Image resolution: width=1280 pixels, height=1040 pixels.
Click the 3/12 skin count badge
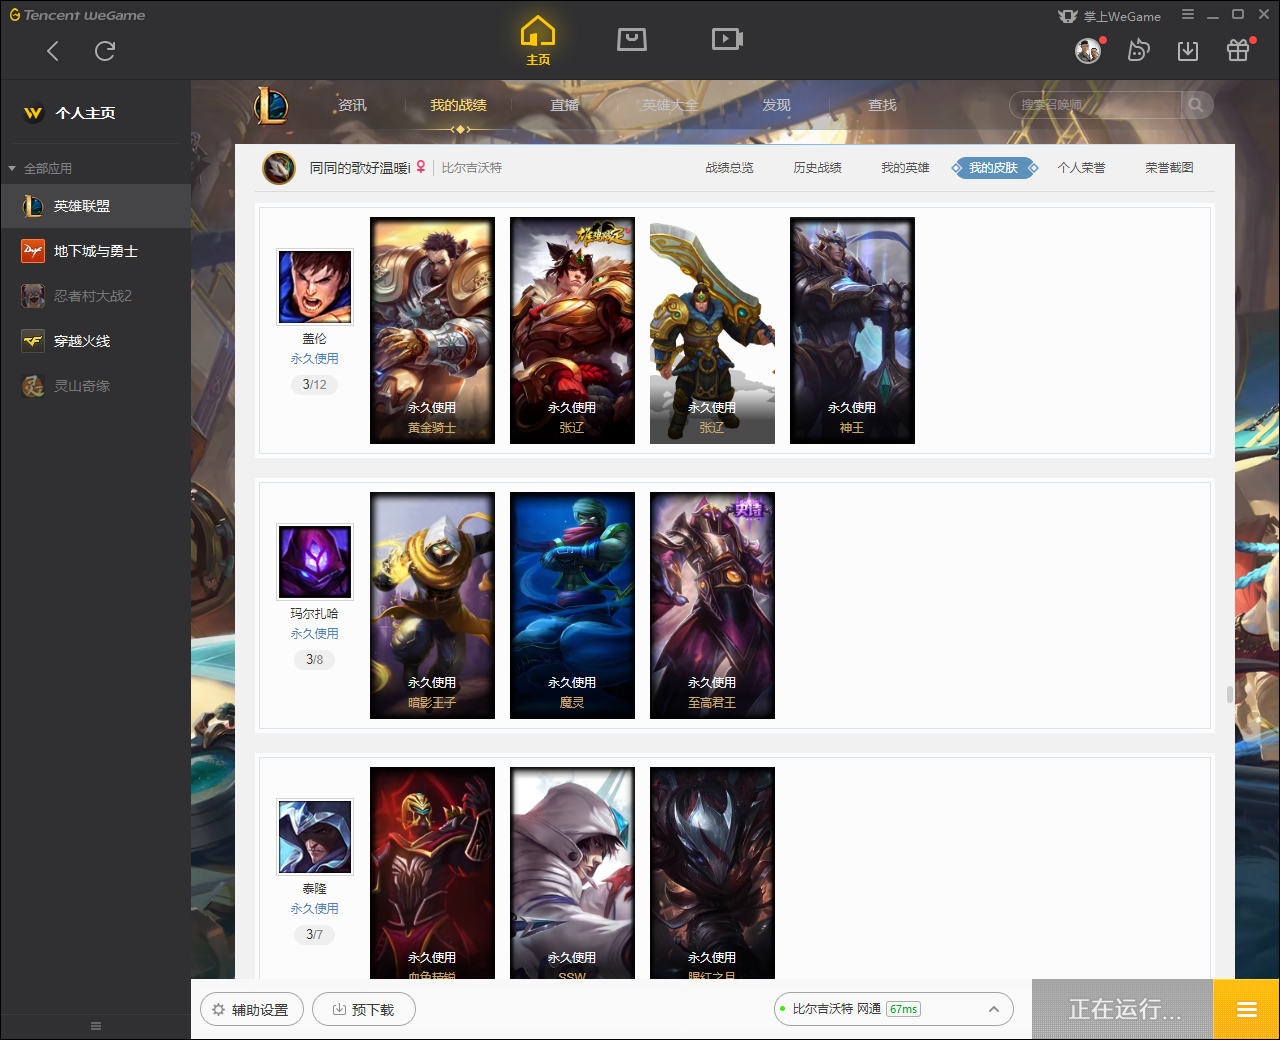[x=315, y=385]
